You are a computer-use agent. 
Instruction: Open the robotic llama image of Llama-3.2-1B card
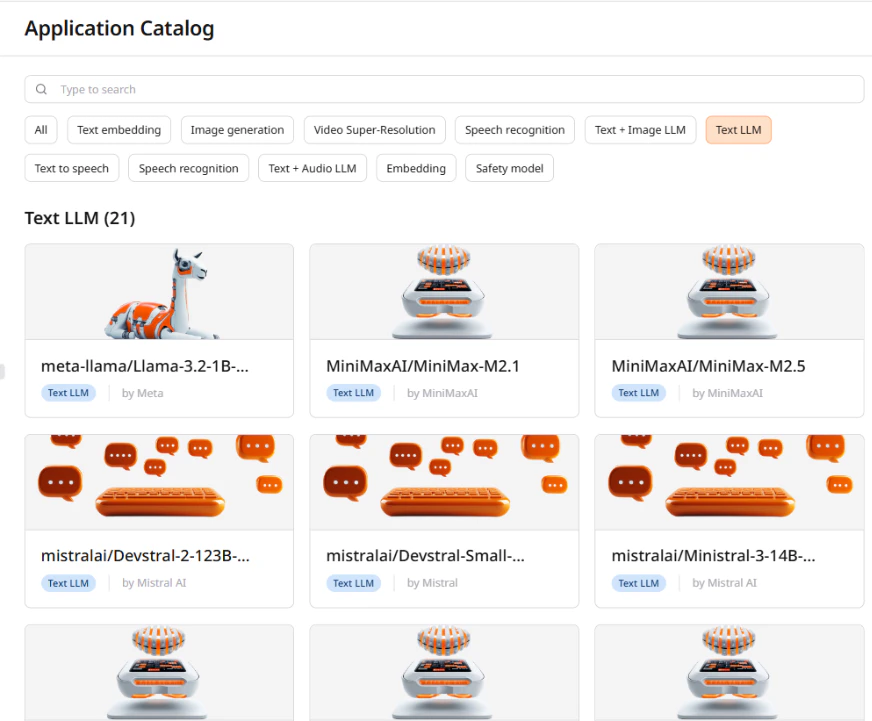(159, 292)
